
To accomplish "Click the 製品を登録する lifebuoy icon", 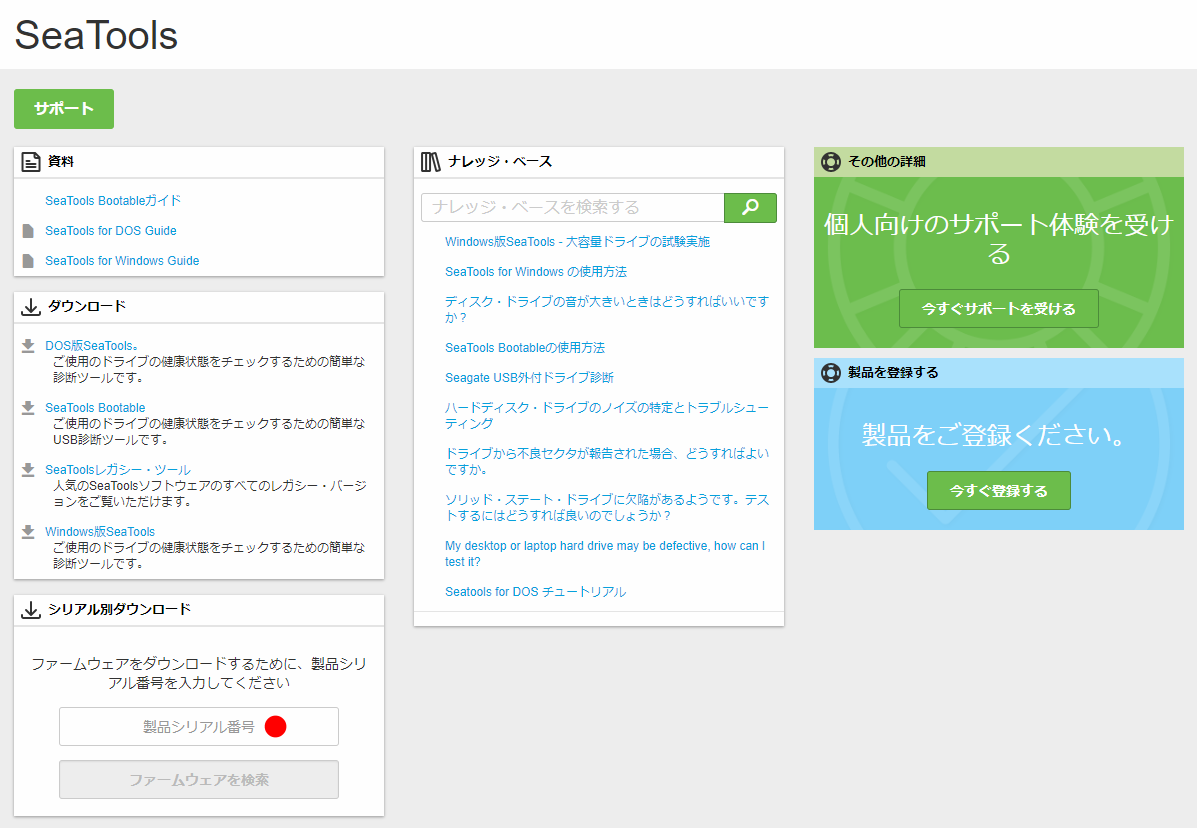I will coord(831,373).
